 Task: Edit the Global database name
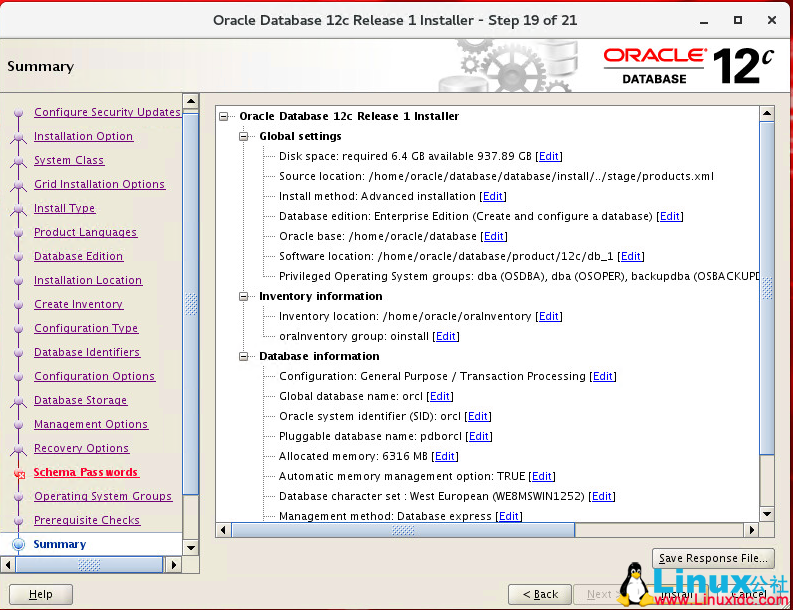tap(439, 397)
